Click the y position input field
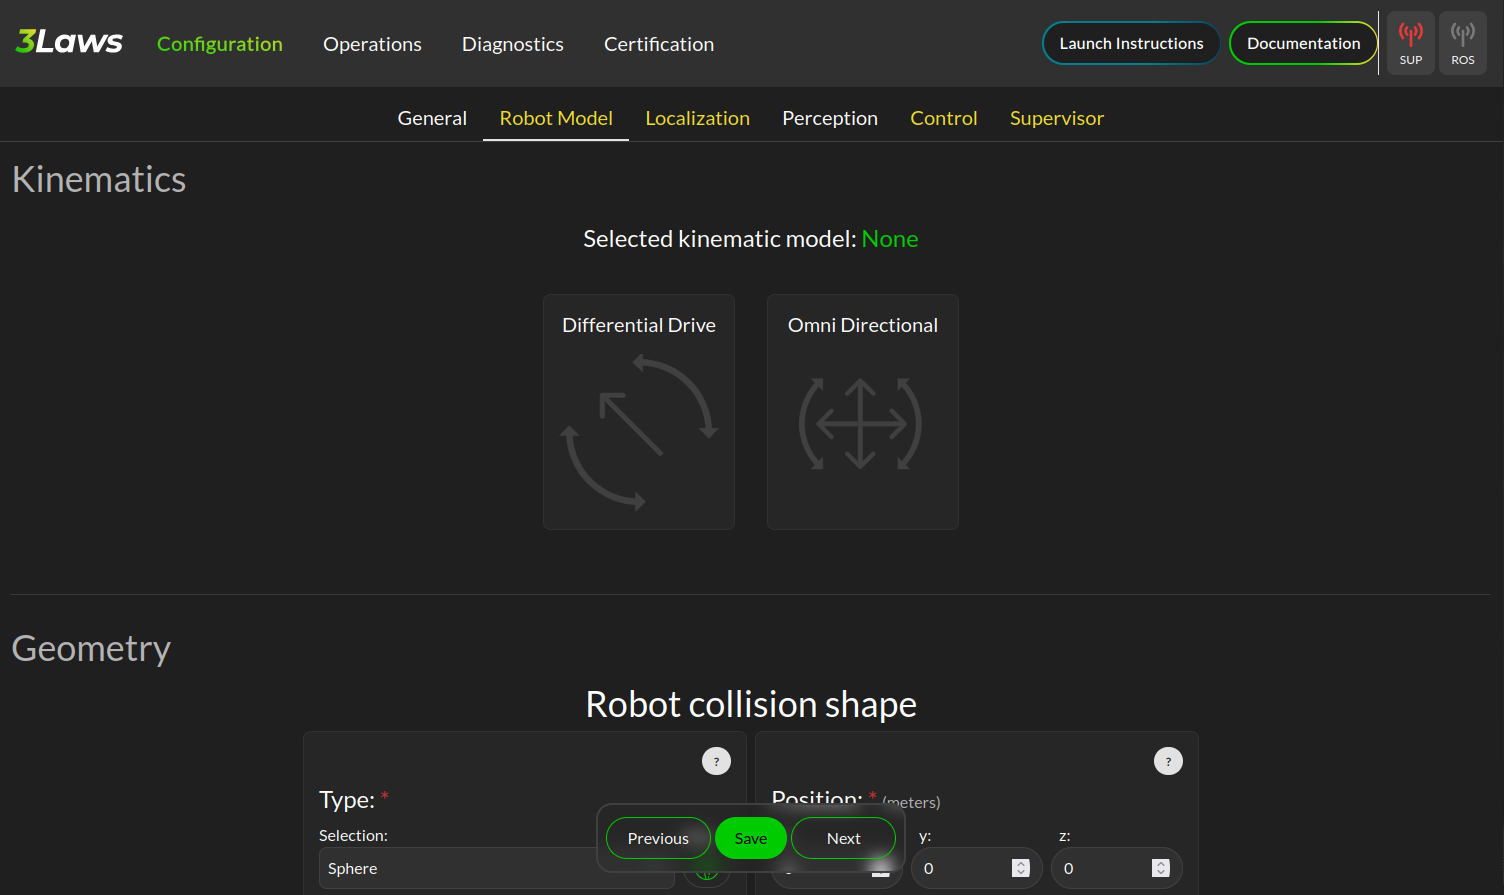Screen dimensions: 1504x895 [962, 868]
